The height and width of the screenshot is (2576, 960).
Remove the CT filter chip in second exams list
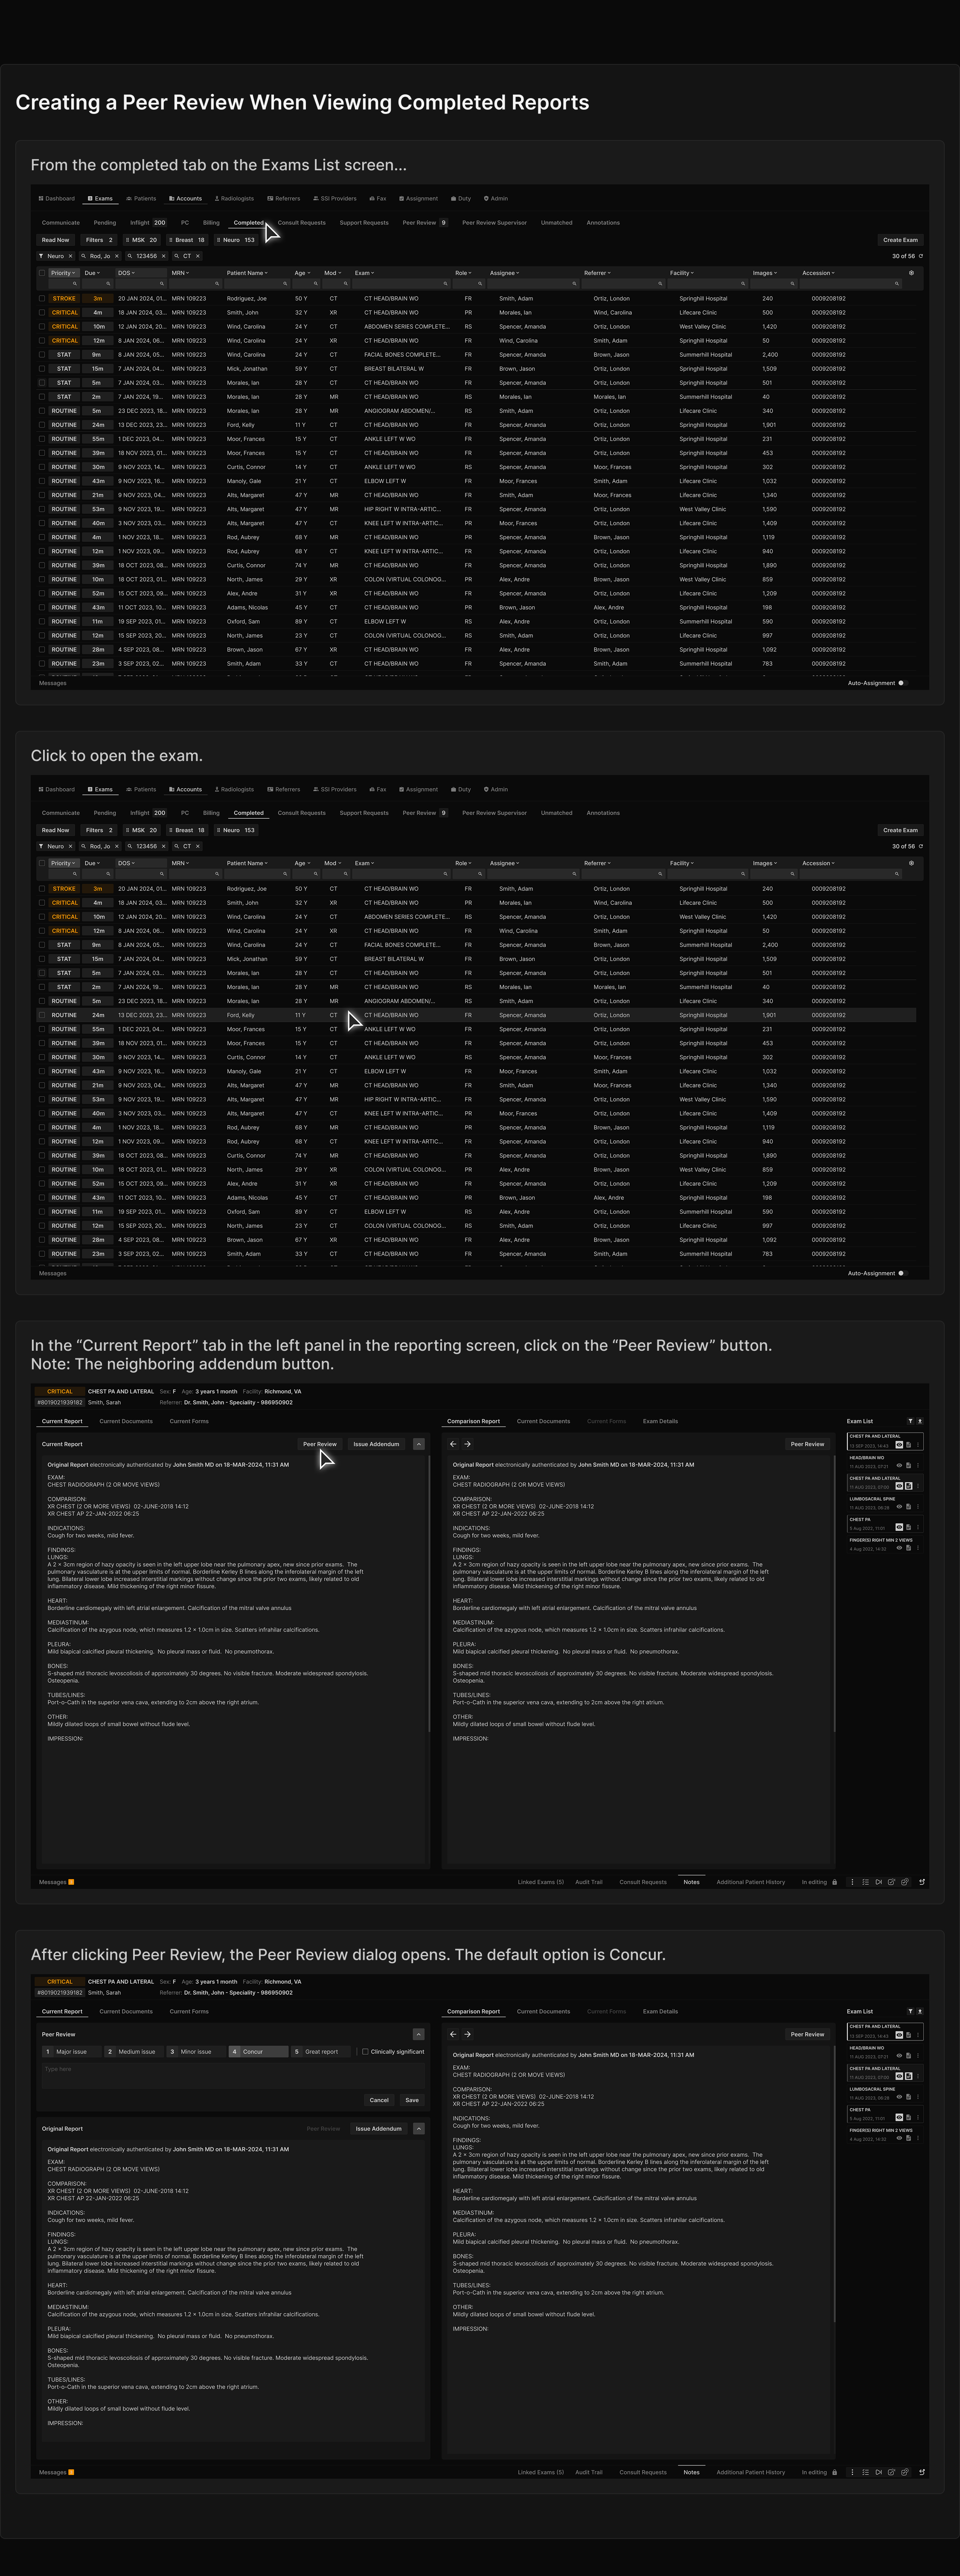point(198,846)
